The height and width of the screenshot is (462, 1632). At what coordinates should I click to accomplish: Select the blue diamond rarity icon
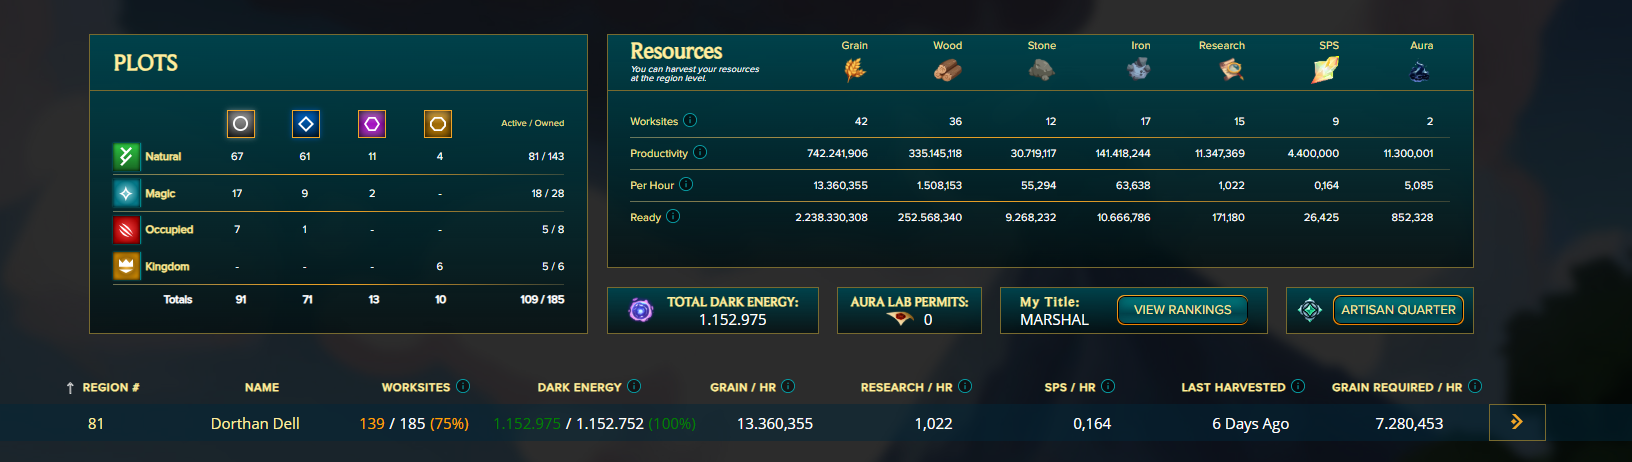[306, 124]
